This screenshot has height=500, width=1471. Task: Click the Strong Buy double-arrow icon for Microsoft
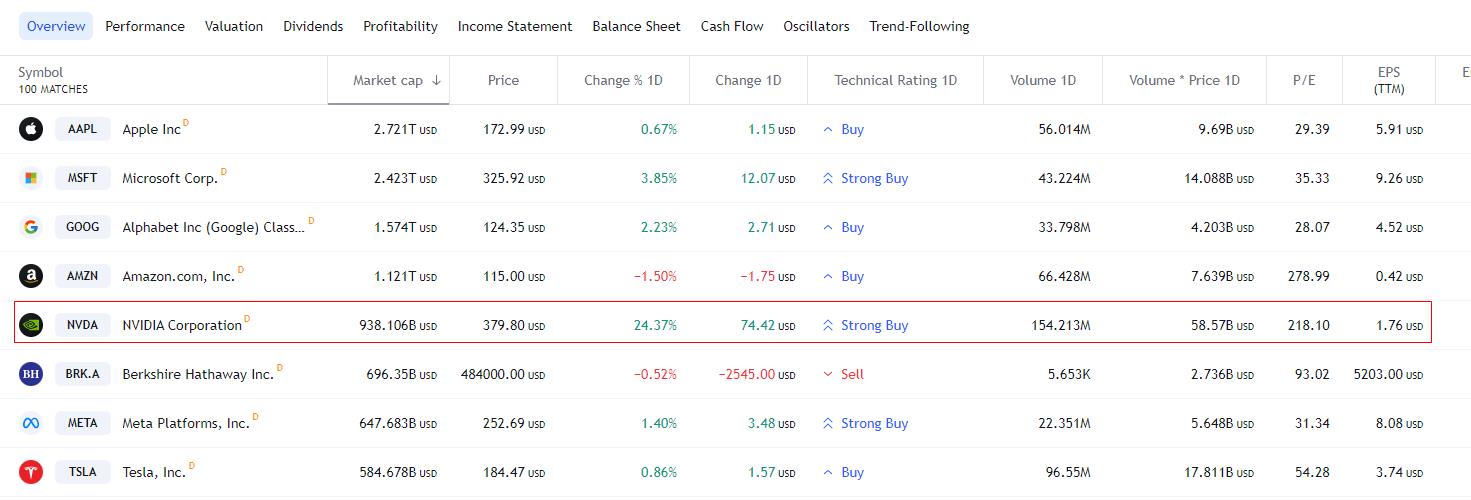tap(828, 178)
